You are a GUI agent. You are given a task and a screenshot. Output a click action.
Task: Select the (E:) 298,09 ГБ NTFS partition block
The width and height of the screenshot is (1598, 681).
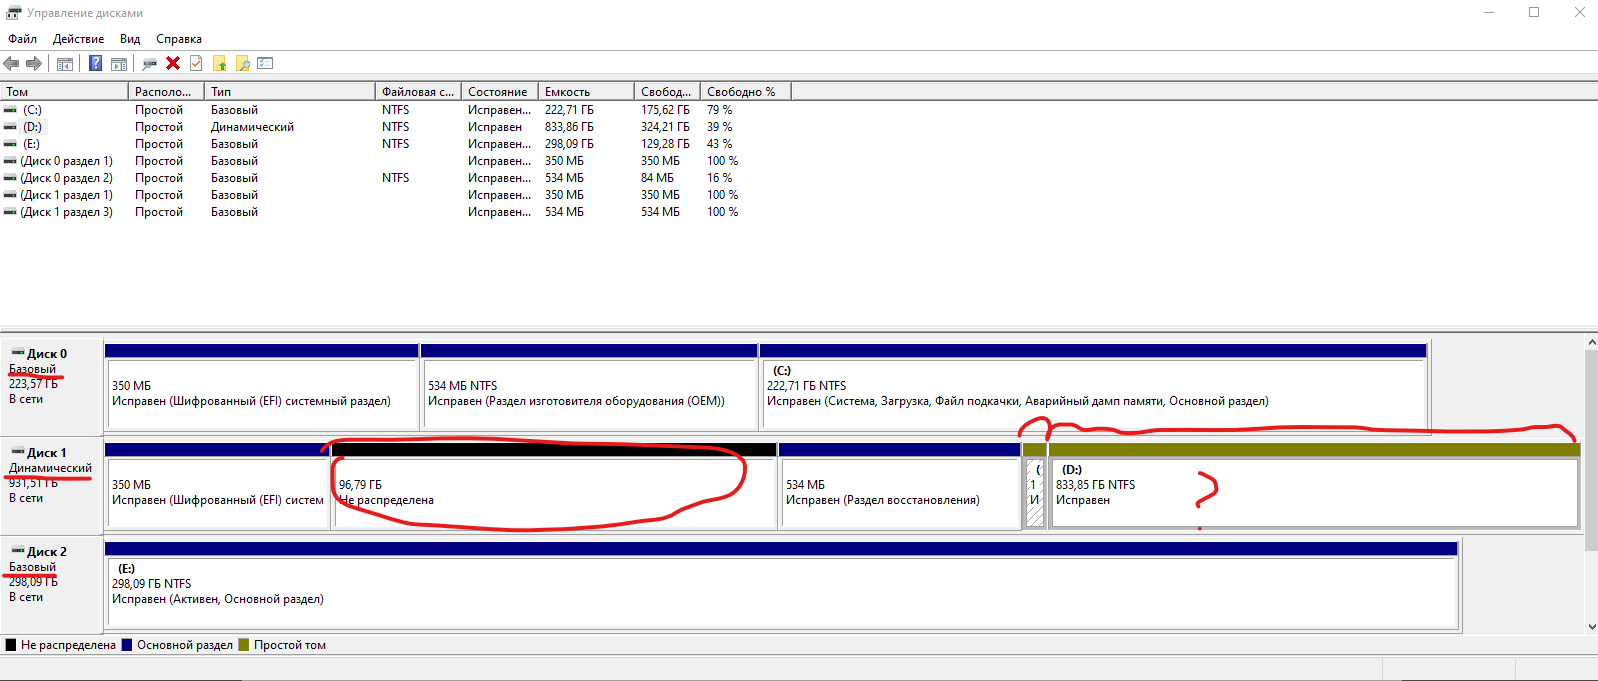pyautogui.click(x=781, y=585)
